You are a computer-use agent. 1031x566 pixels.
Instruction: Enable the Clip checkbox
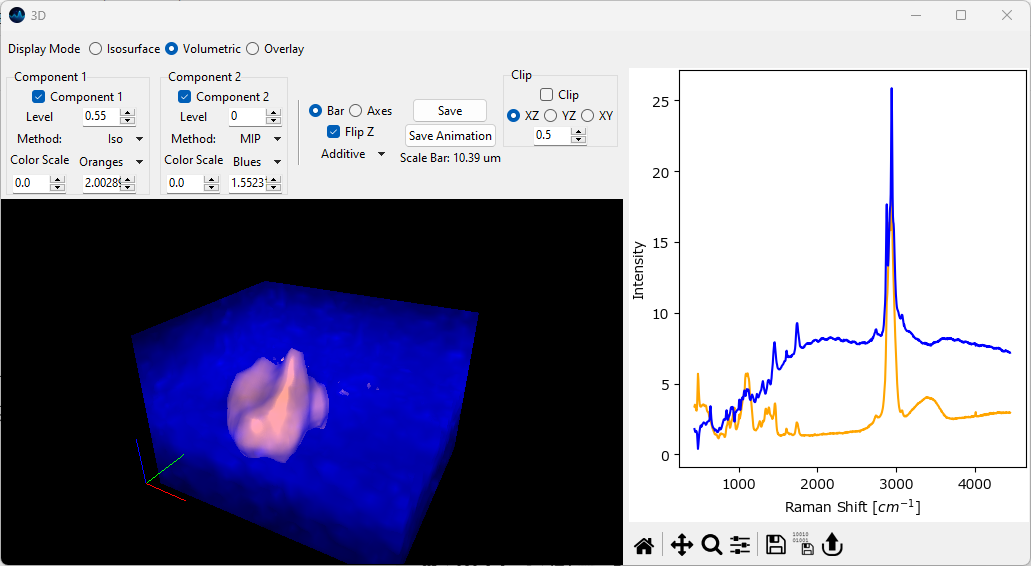click(546, 95)
